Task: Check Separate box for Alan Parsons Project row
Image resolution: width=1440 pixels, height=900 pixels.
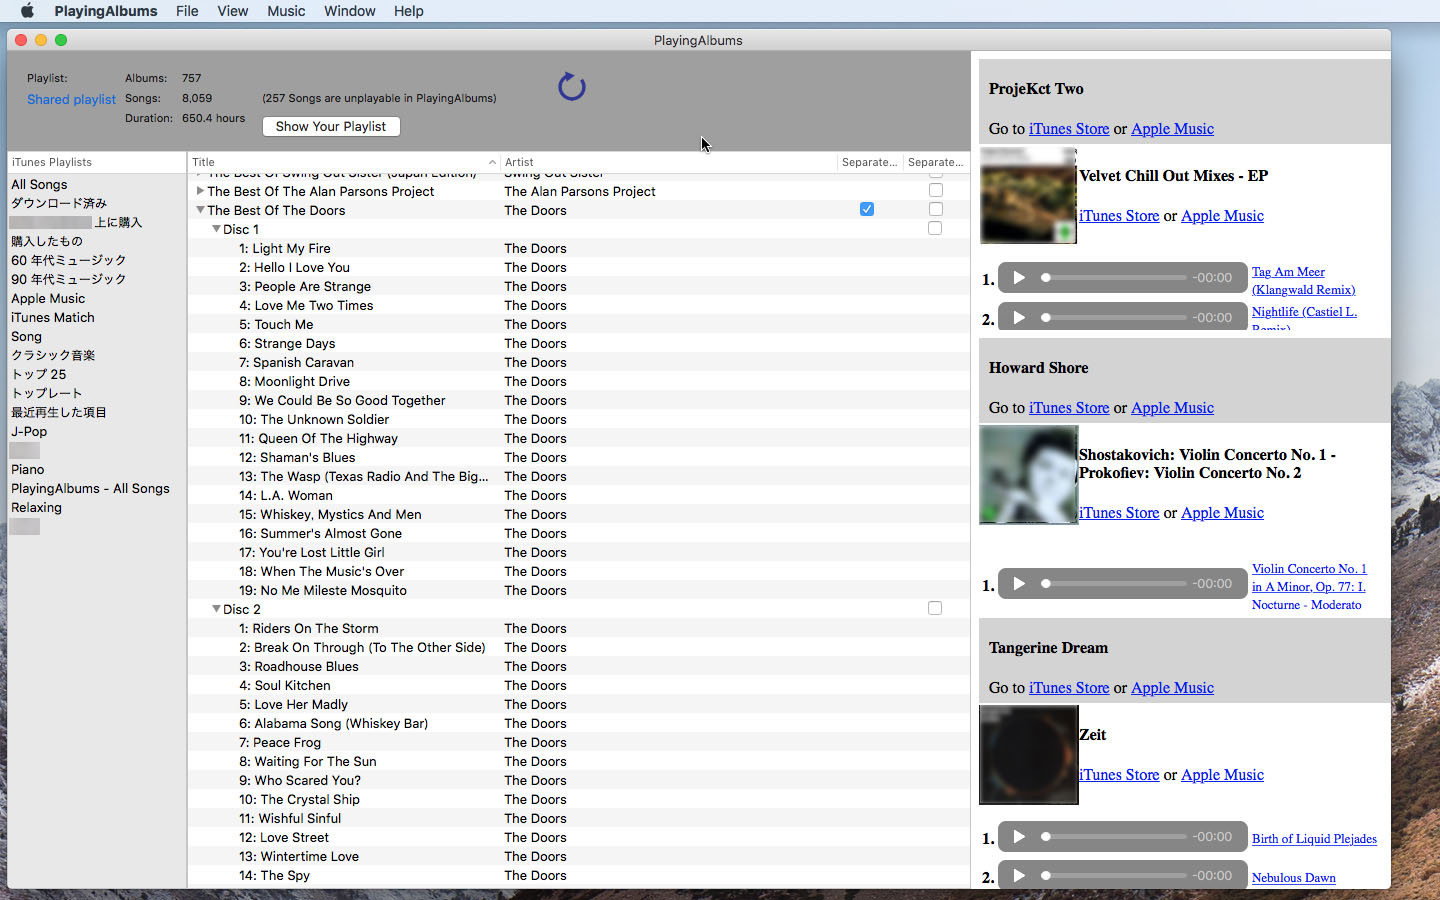Action: click(935, 190)
